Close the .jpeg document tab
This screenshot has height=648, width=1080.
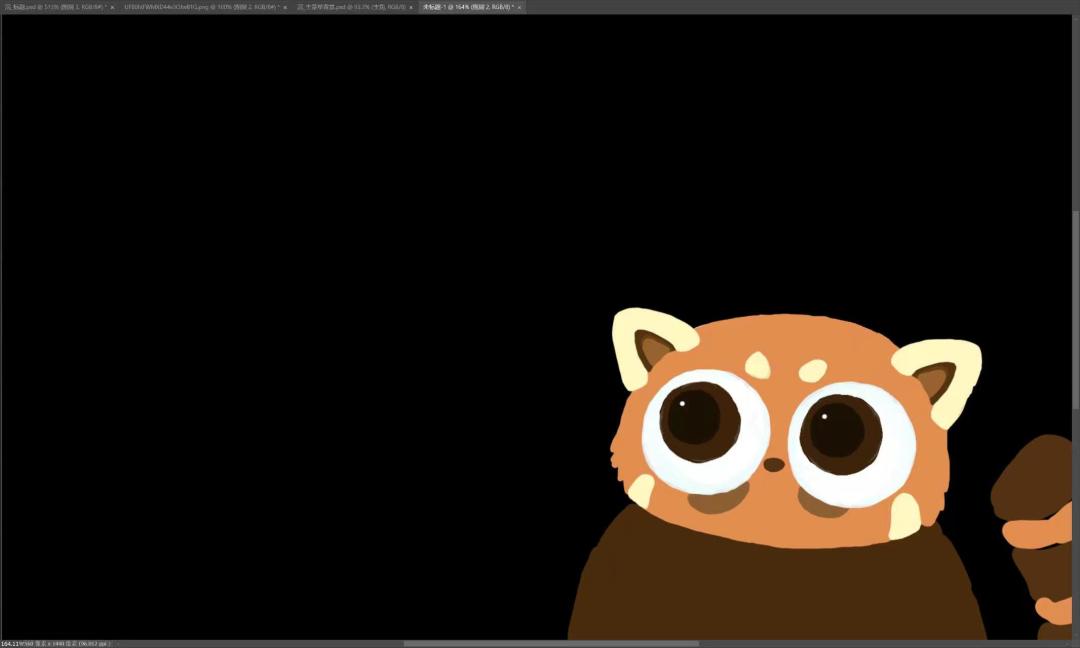[285, 7]
